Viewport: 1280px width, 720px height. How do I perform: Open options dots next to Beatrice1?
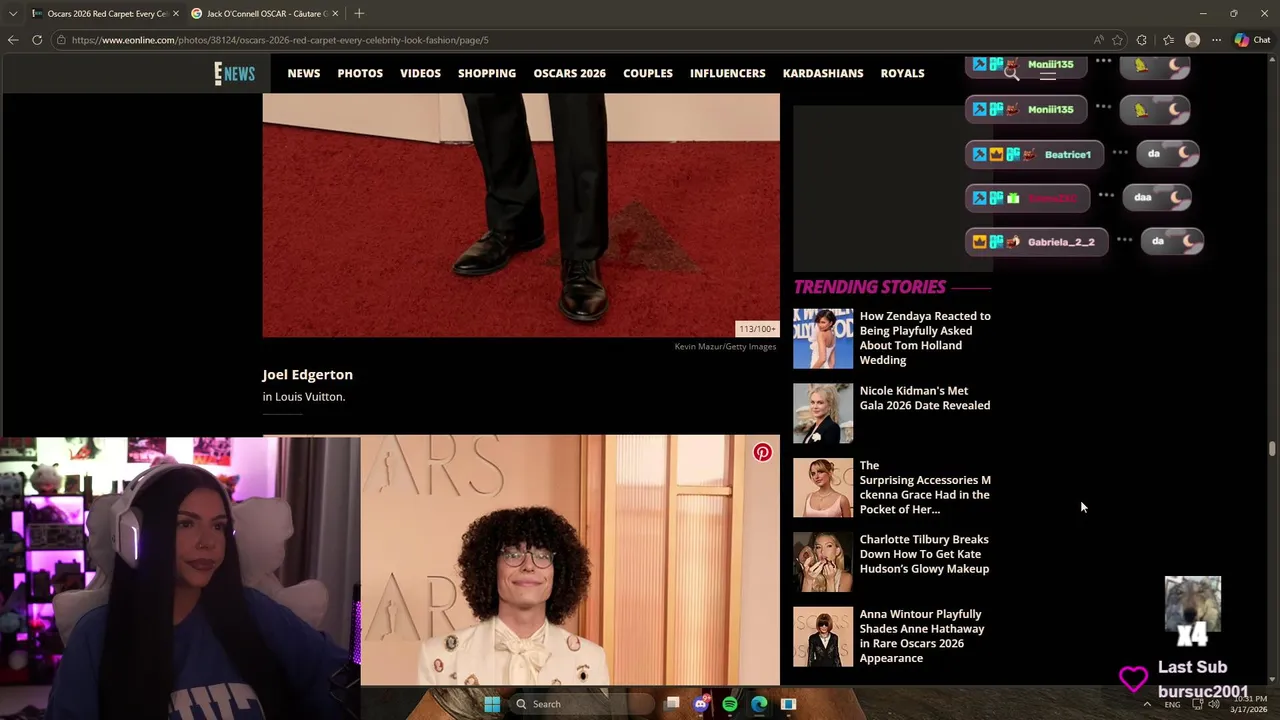pos(1120,153)
